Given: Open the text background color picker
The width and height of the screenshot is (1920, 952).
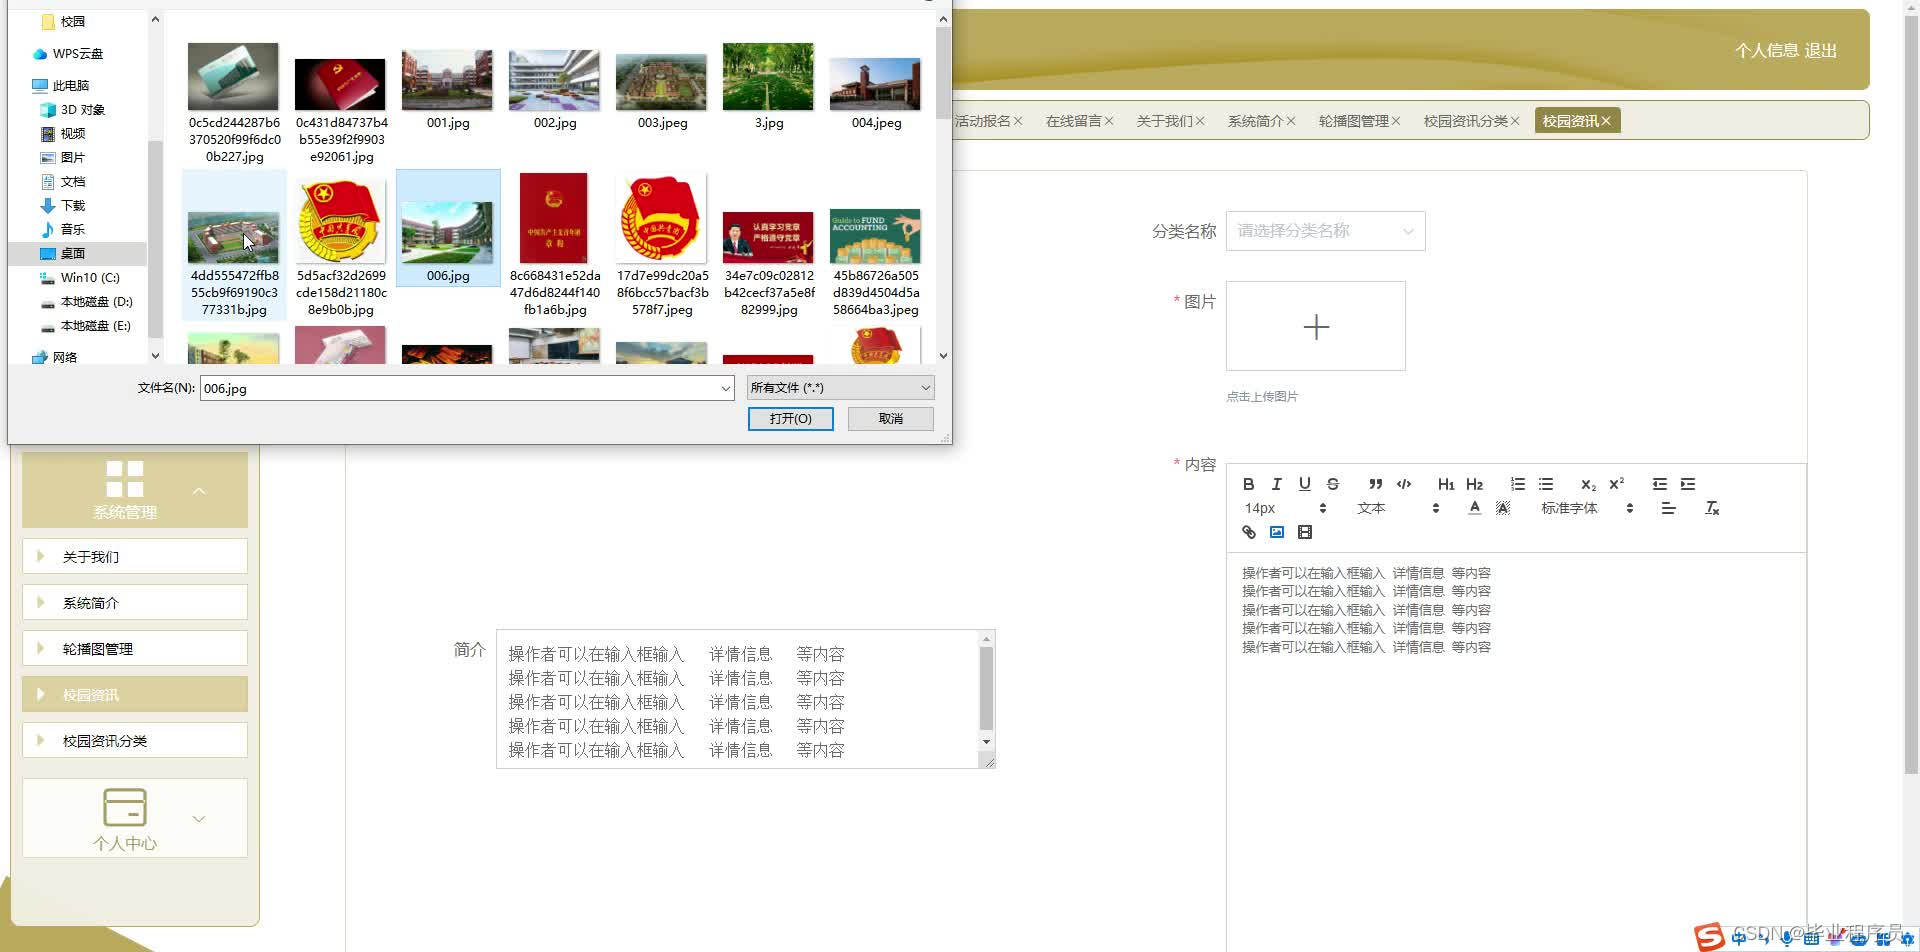Looking at the screenshot, I should pos(1502,508).
